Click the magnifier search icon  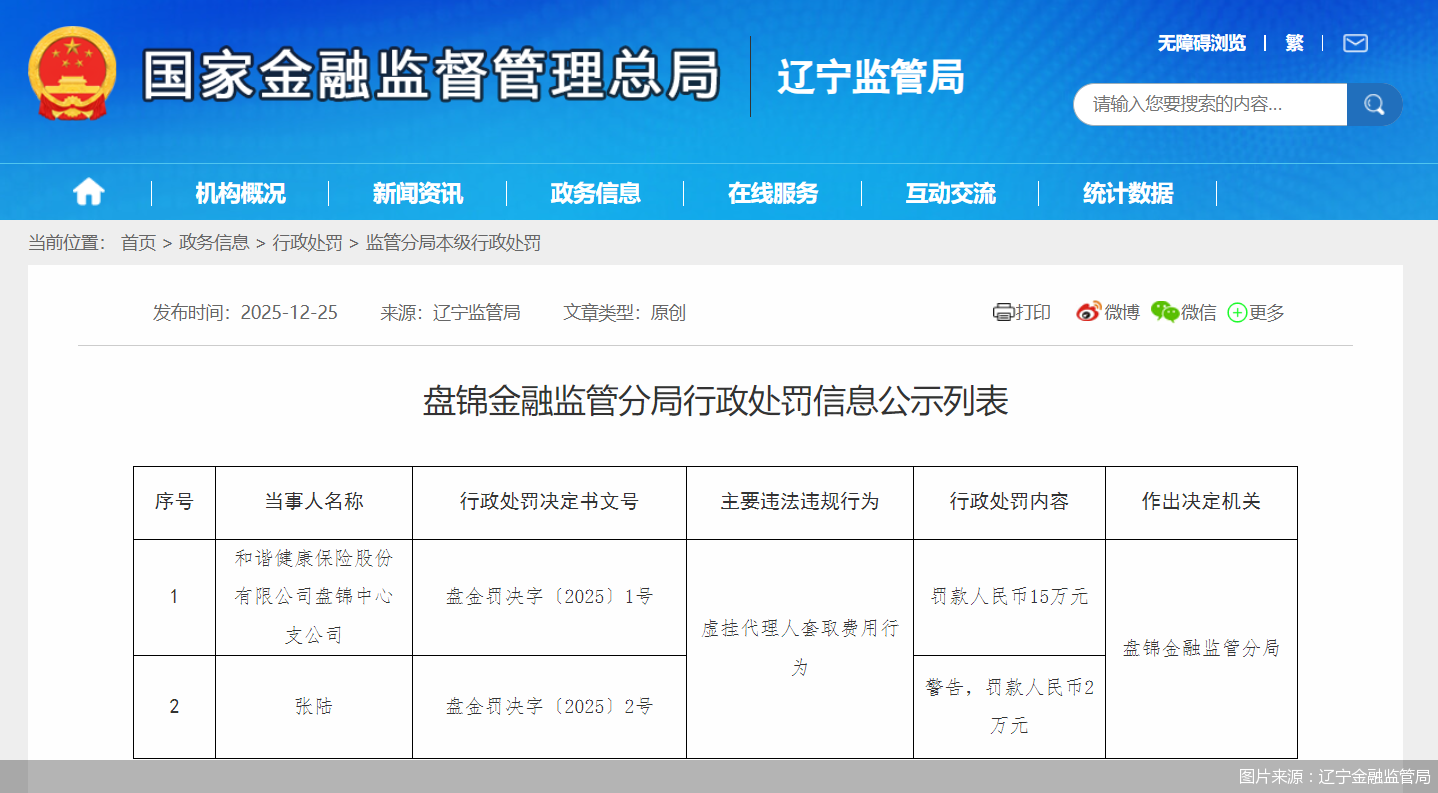[1374, 104]
